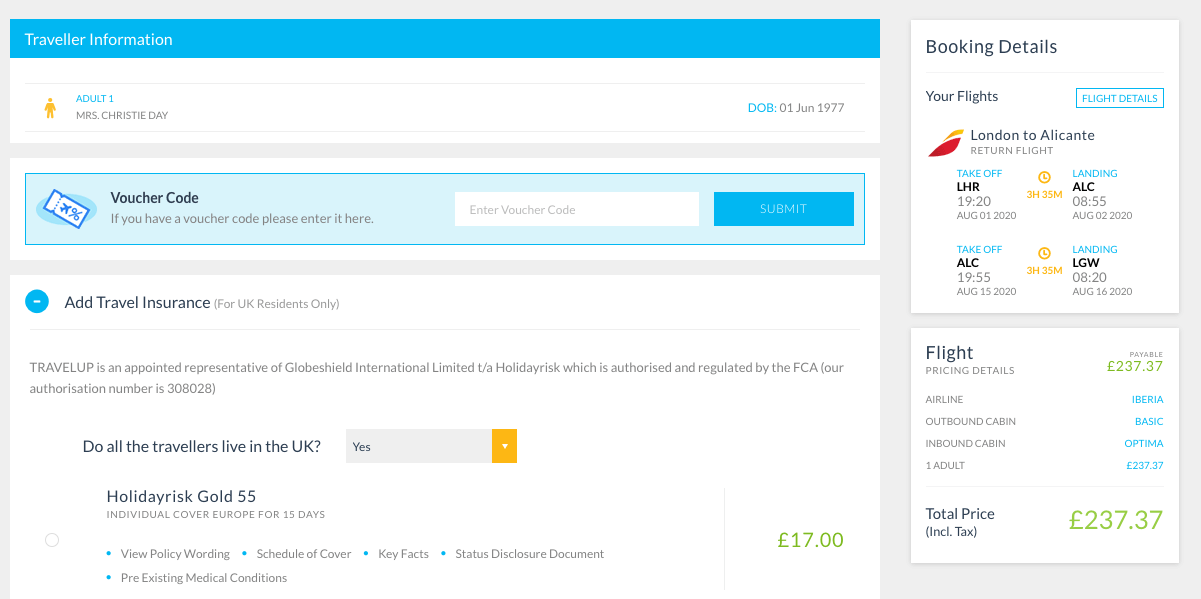Click the outbound flight duration clock icon
The height and width of the screenshot is (599, 1201).
point(1044,178)
